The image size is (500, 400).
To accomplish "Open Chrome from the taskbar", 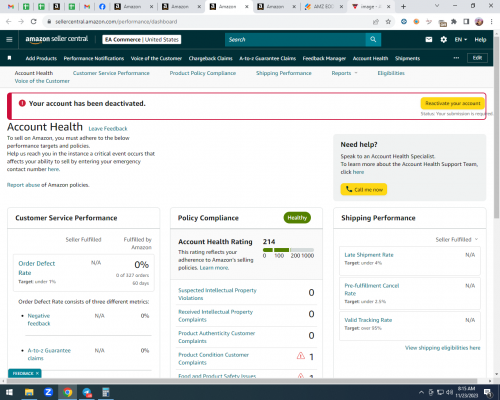I will coord(68,392).
